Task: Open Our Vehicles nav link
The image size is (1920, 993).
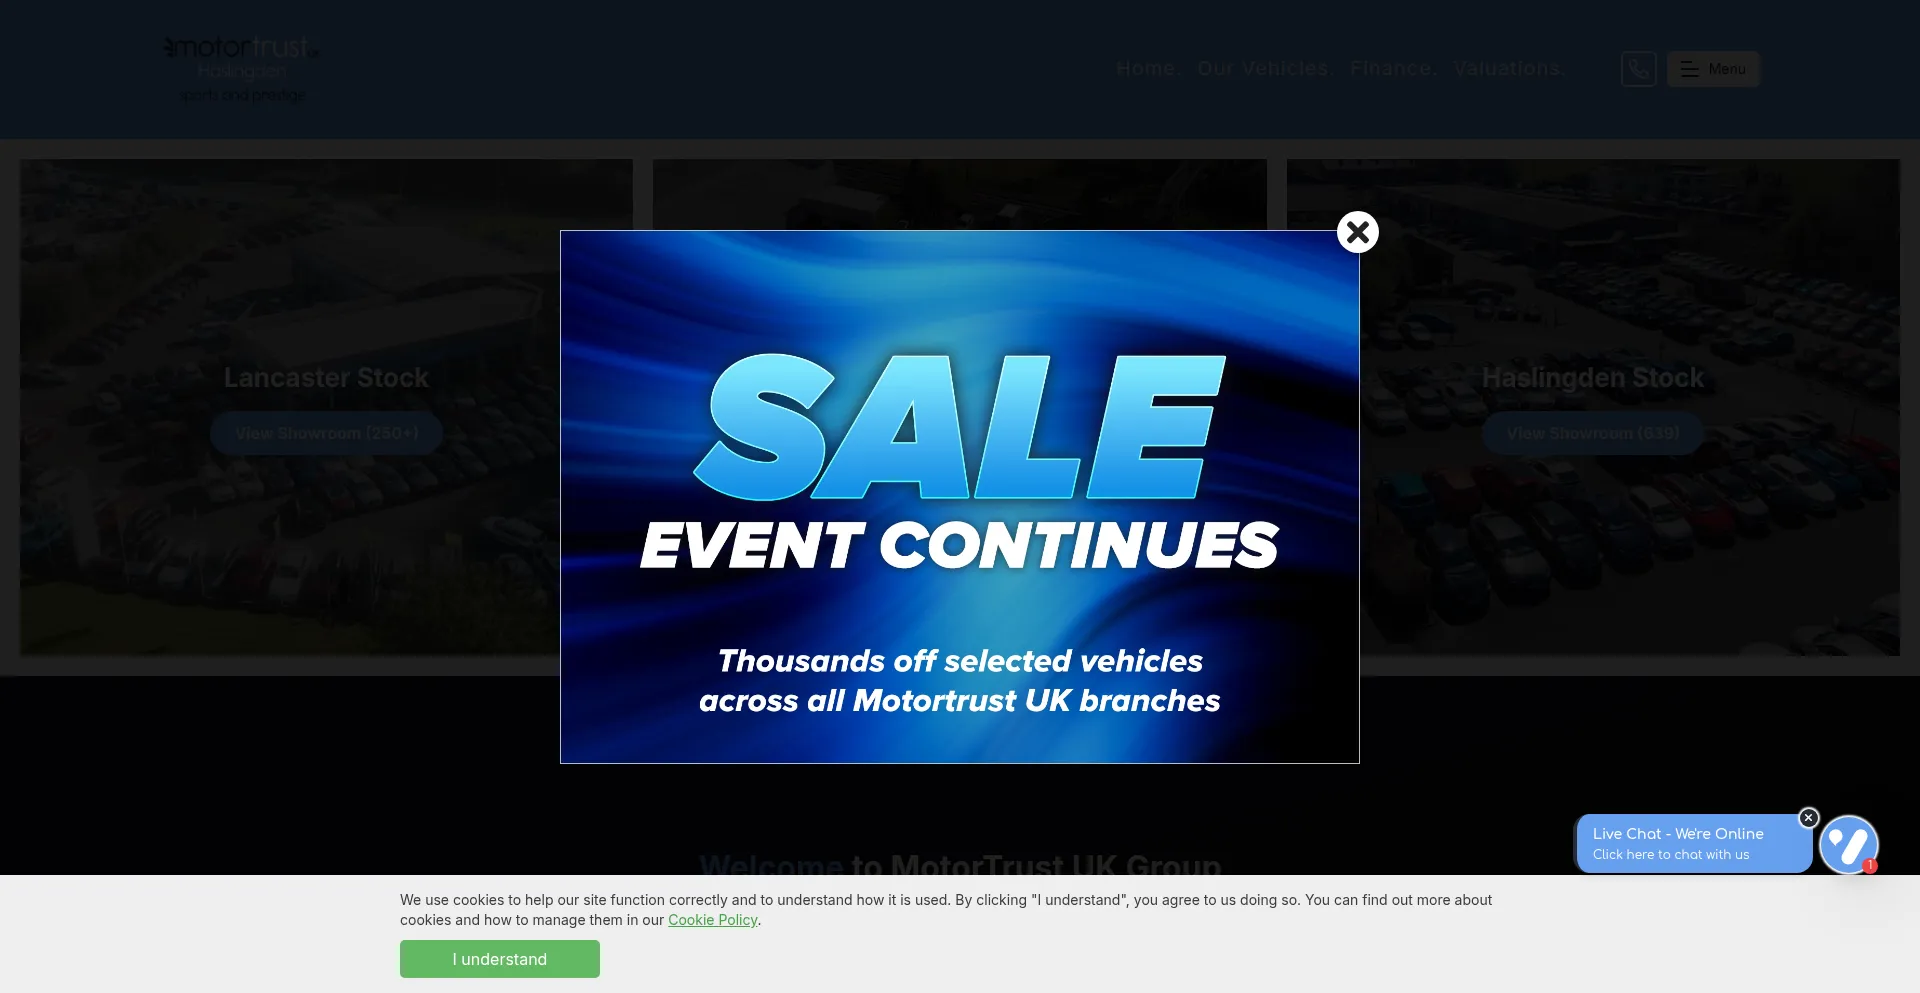Action: 1266,69
